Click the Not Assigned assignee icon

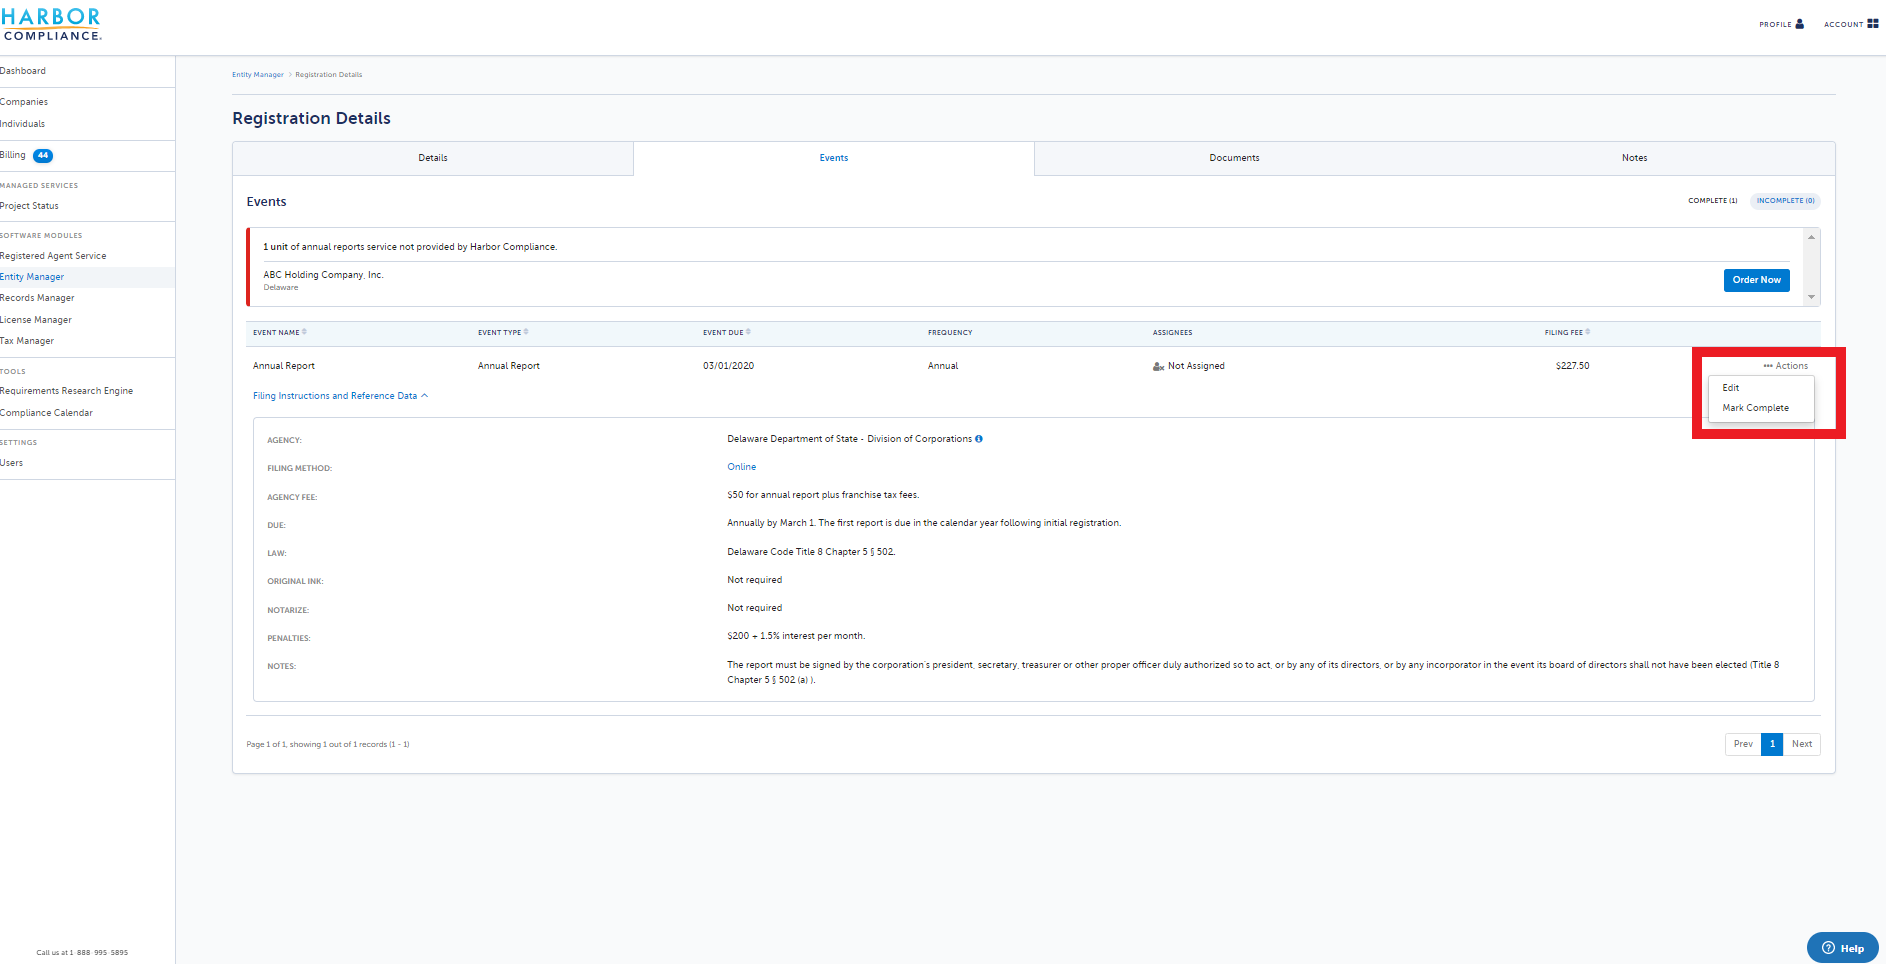point(1158,366)
